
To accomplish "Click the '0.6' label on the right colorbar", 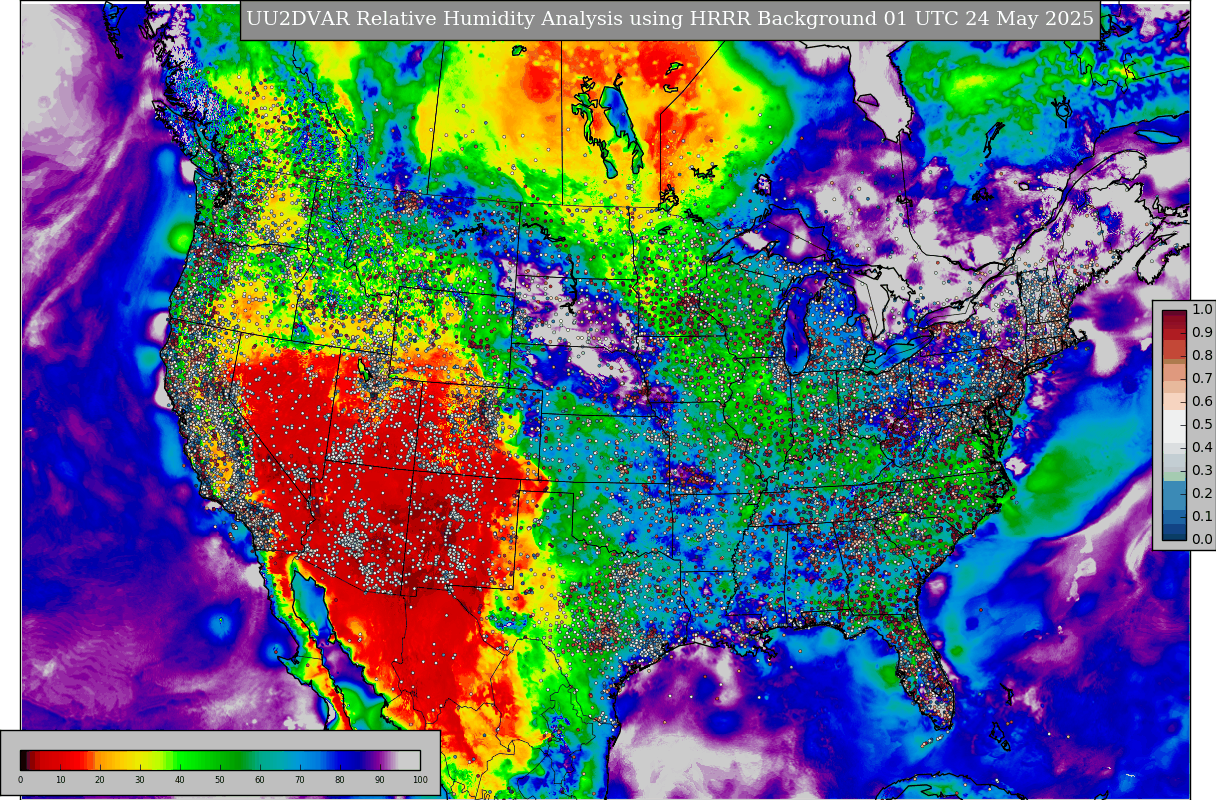I will click(x=1202, y=402).
